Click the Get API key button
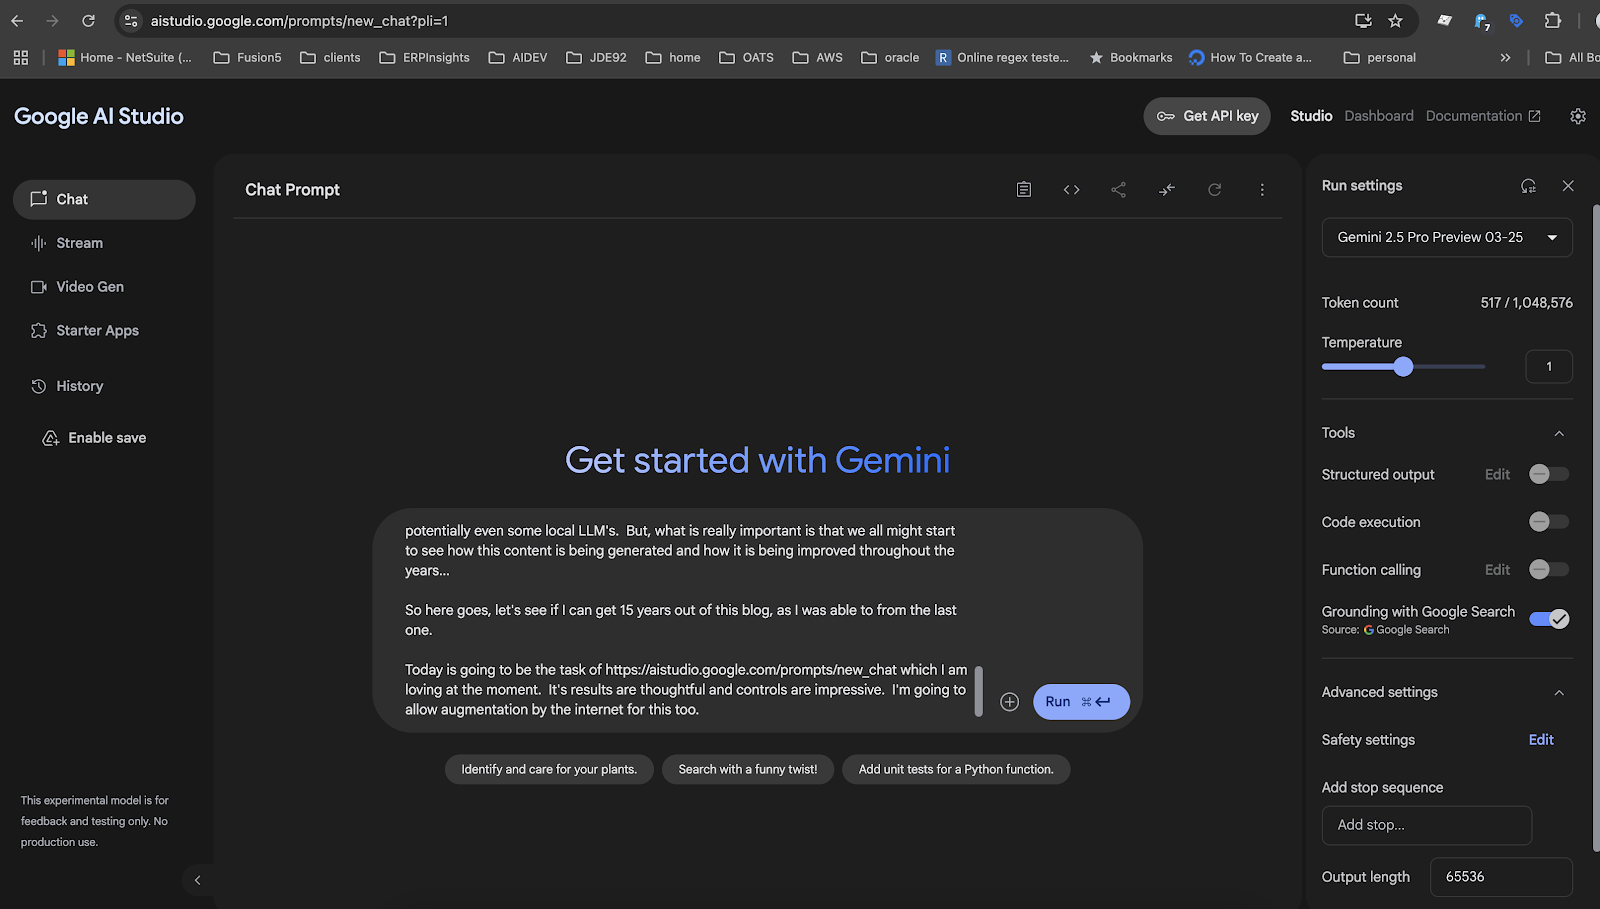This screenshot has width=1600, height=909. [1207, 116]
